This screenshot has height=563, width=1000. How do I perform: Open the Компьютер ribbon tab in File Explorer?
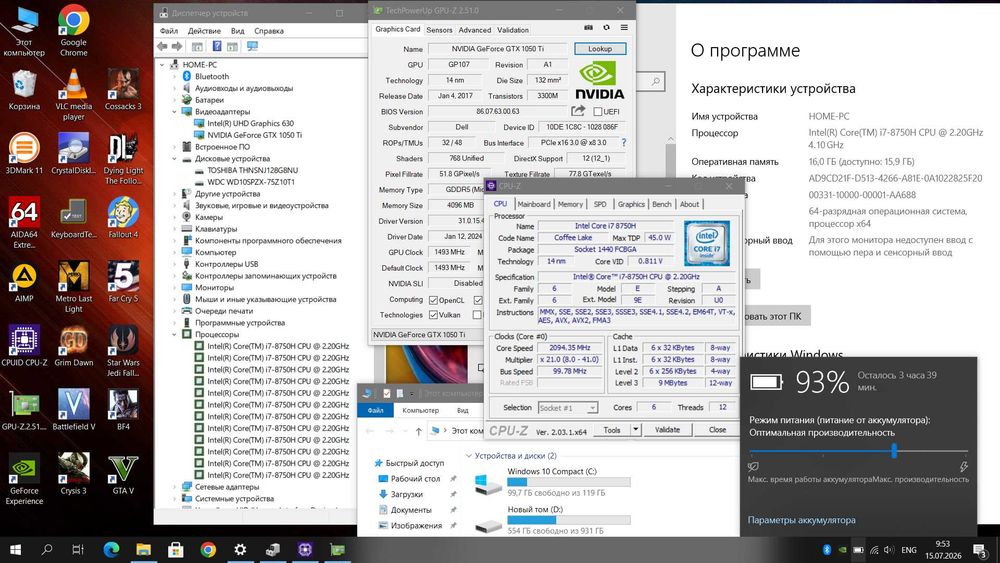[420, 410]
